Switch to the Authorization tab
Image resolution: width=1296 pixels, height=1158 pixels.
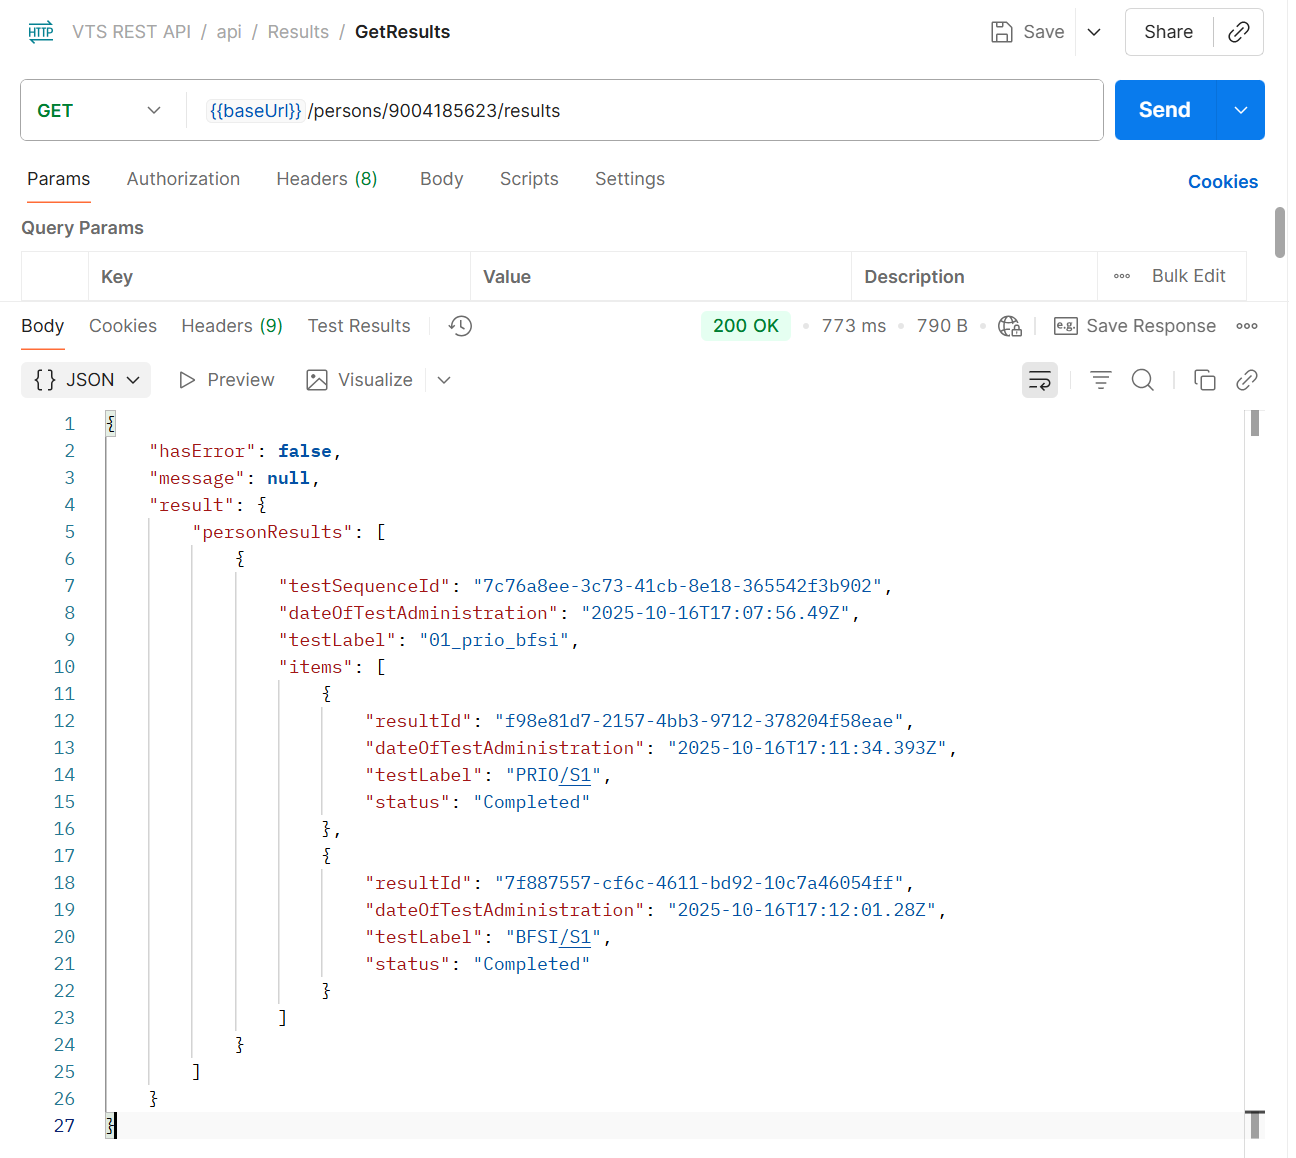point(183,179)
